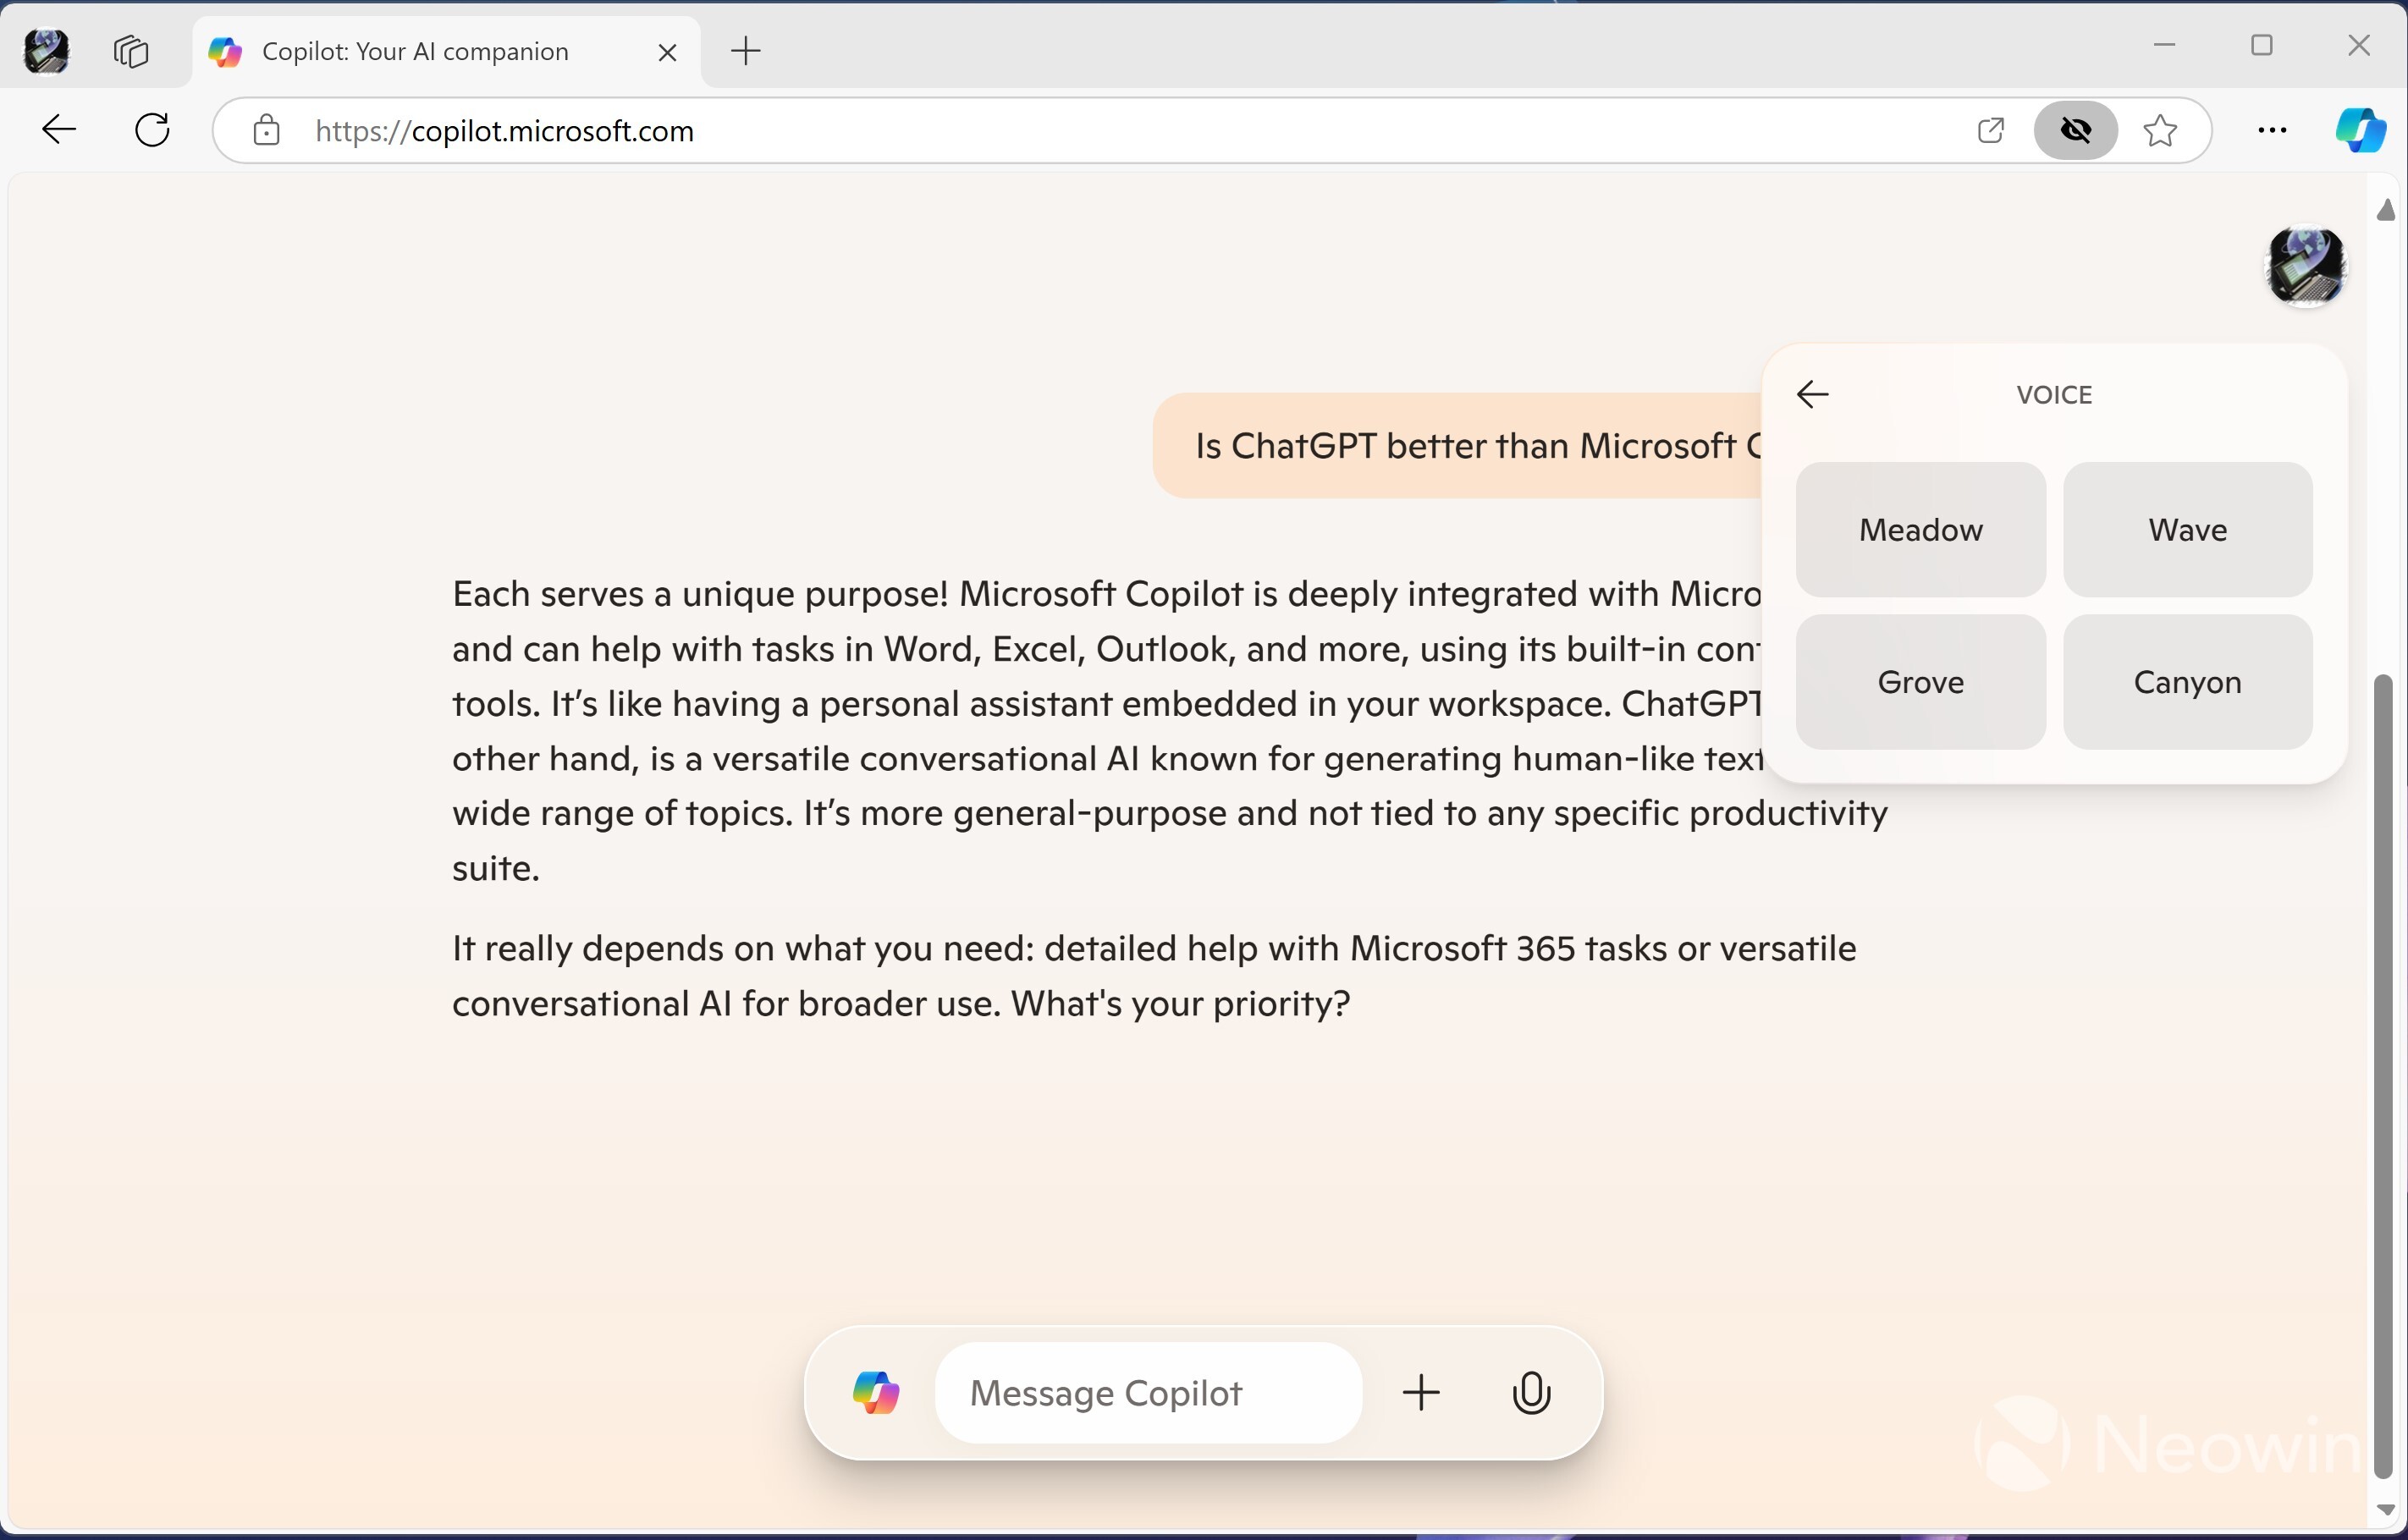Image resolution: width=2408 pixels, height=1540 pixels.
Task: Choose Wave voice
Action: (x=2188, y=530)
